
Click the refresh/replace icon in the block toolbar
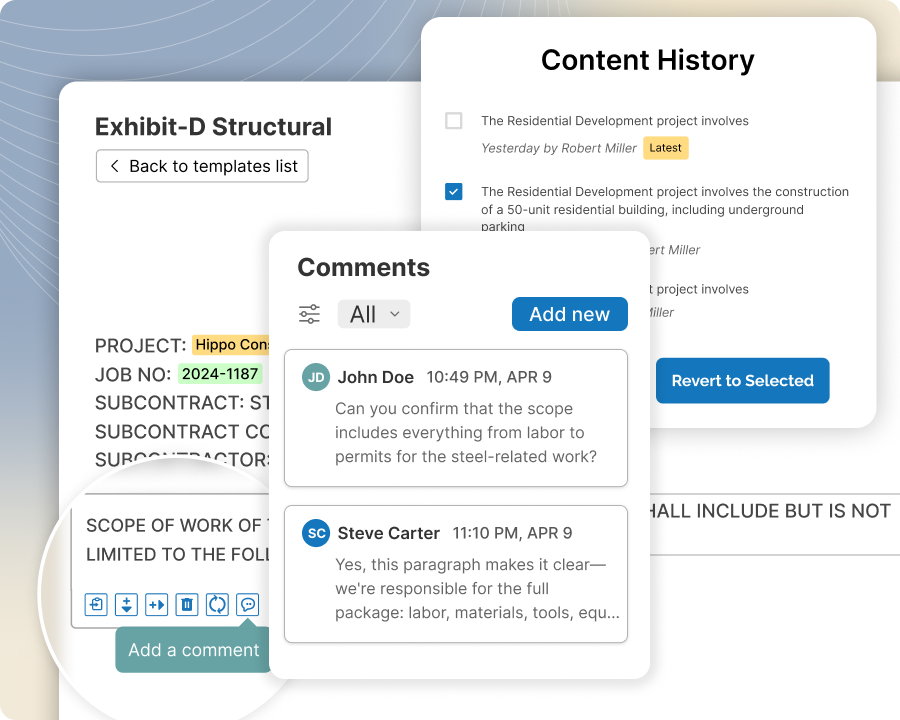[217, 605]
